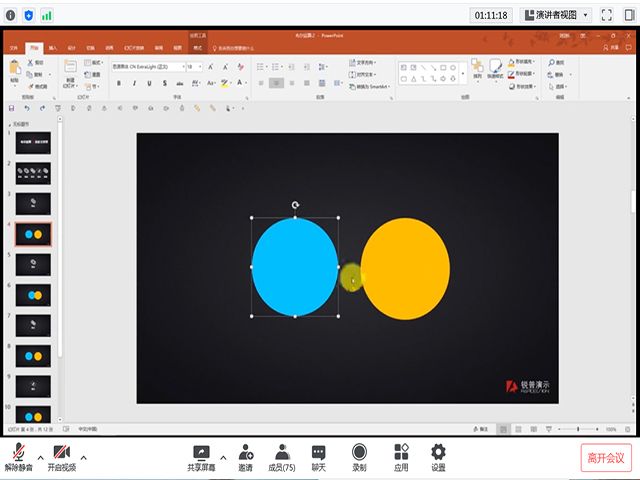Start screen sharing with 共享屏幕
Viewport: 640px width, 480px height.
[202, 452]
